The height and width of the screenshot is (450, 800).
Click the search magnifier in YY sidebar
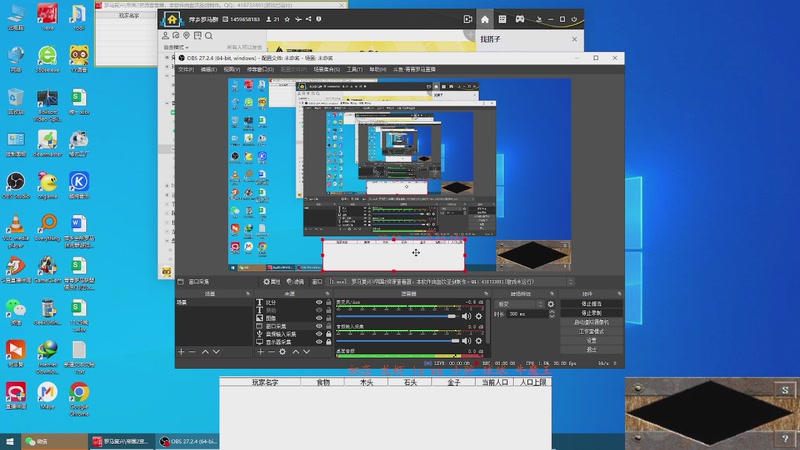click(209, 36)
